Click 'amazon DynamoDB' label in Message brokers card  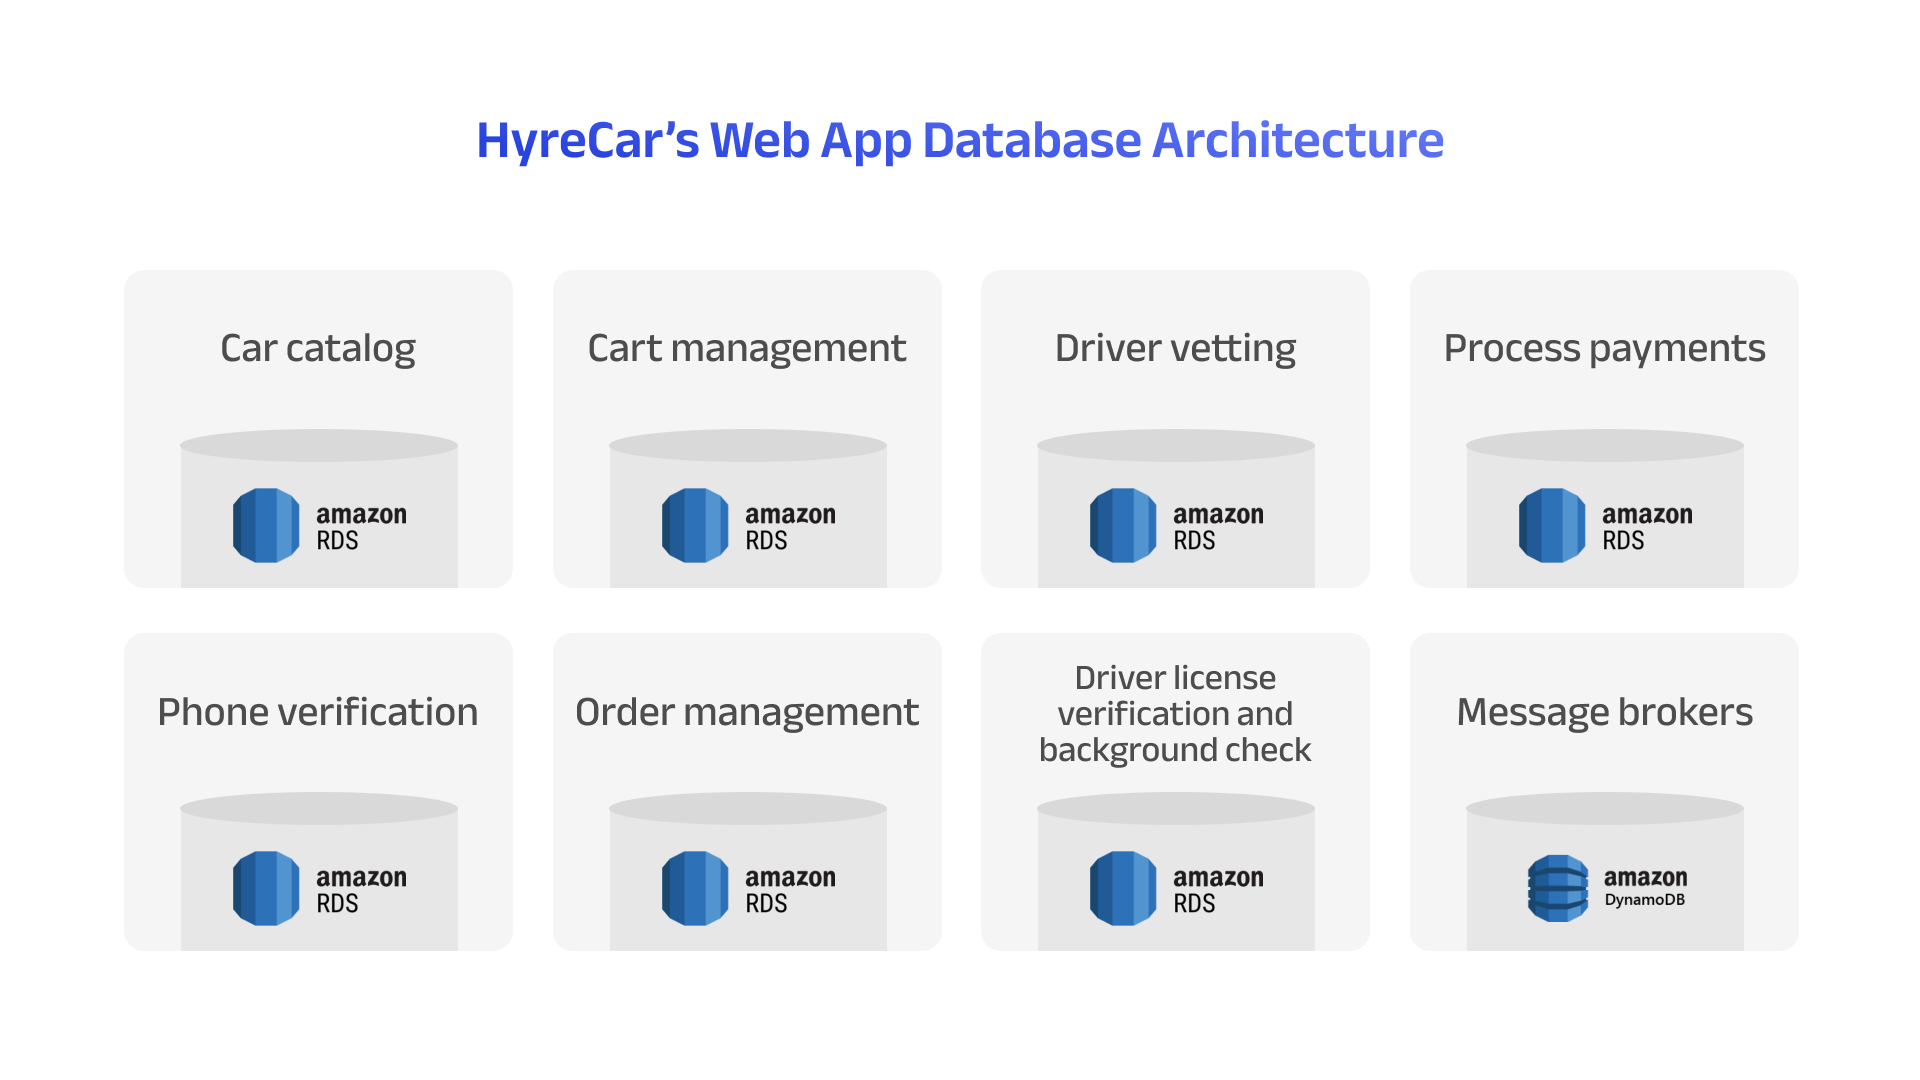click(1646, 887)
